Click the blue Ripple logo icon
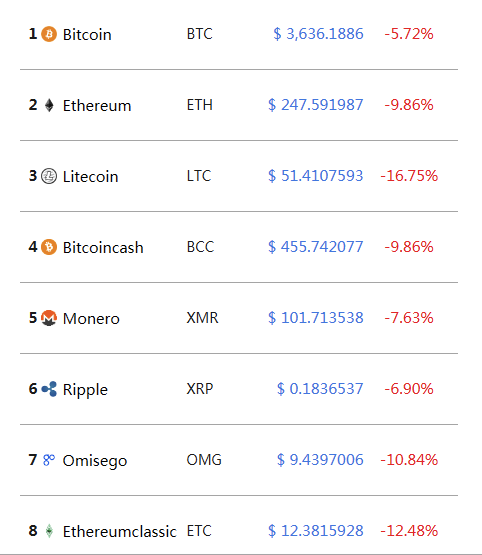 [x=49, y=389]
